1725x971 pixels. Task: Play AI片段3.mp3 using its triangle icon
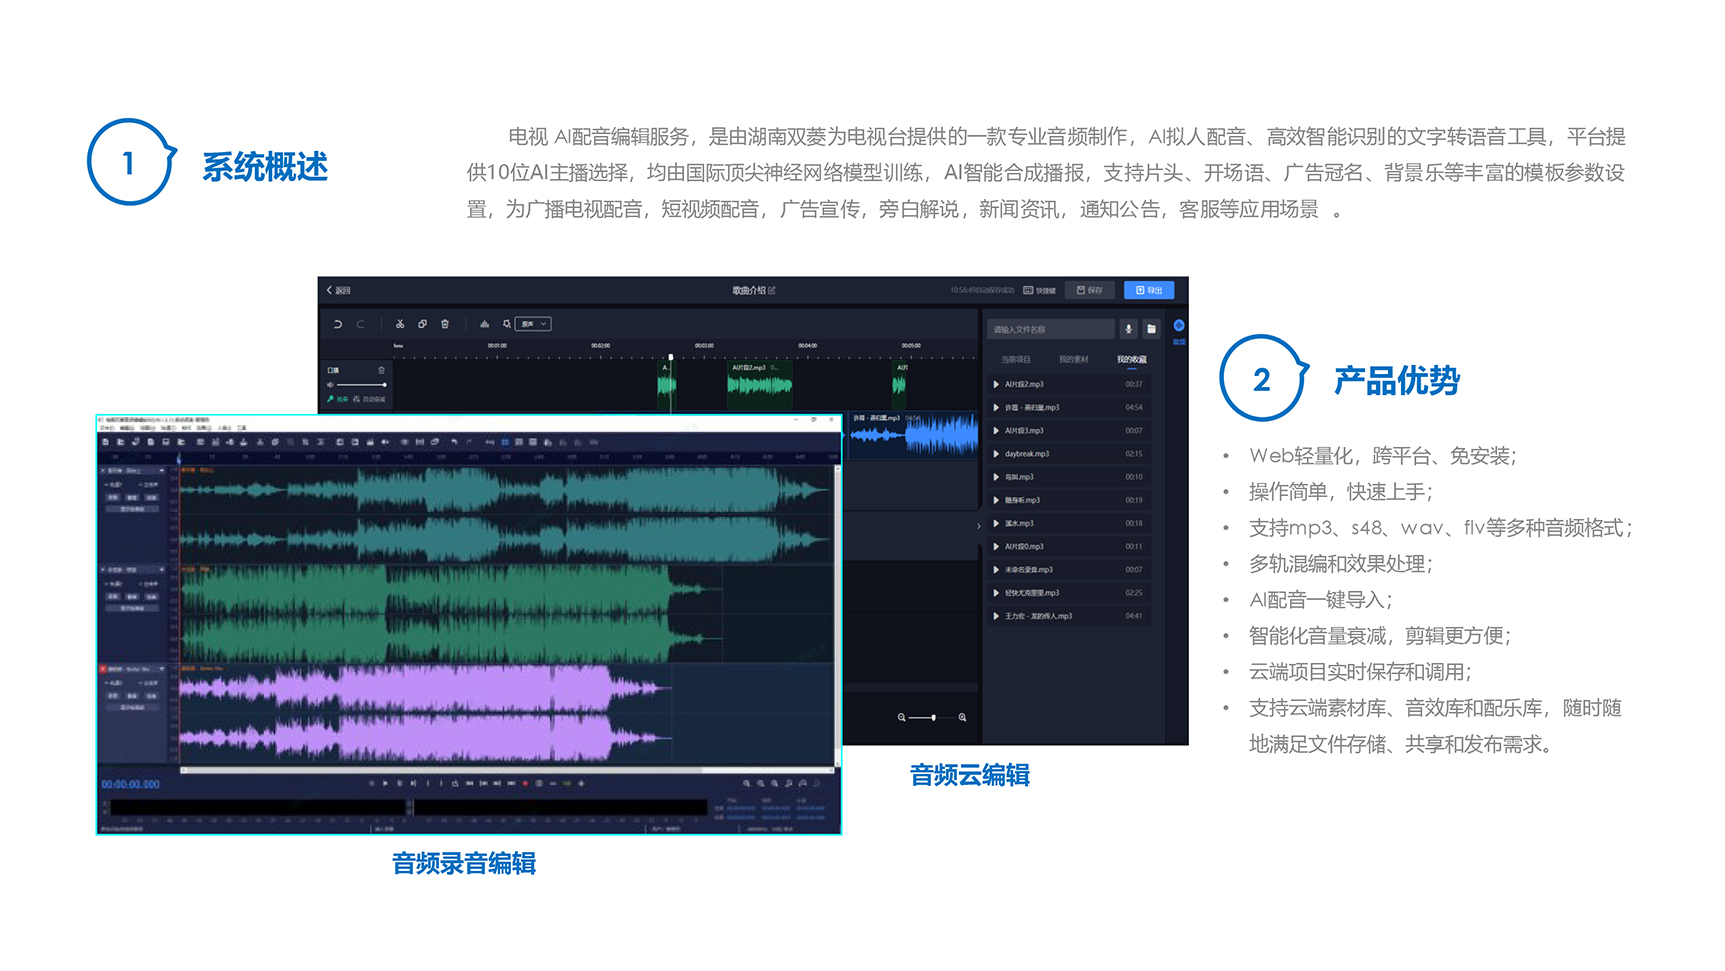click(x=996, y=431)
